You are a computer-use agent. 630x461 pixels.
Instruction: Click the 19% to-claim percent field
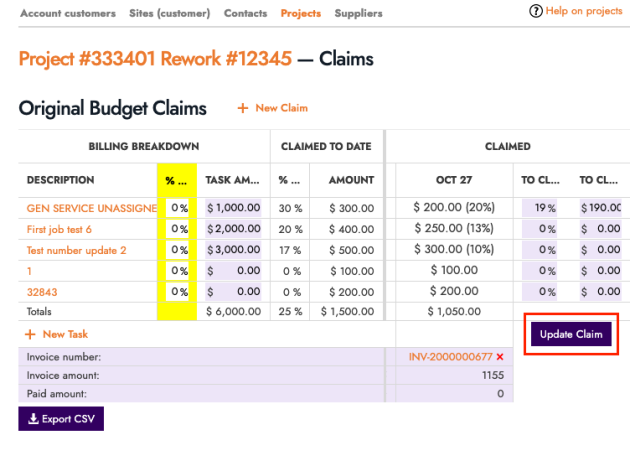tap(541, 208)
